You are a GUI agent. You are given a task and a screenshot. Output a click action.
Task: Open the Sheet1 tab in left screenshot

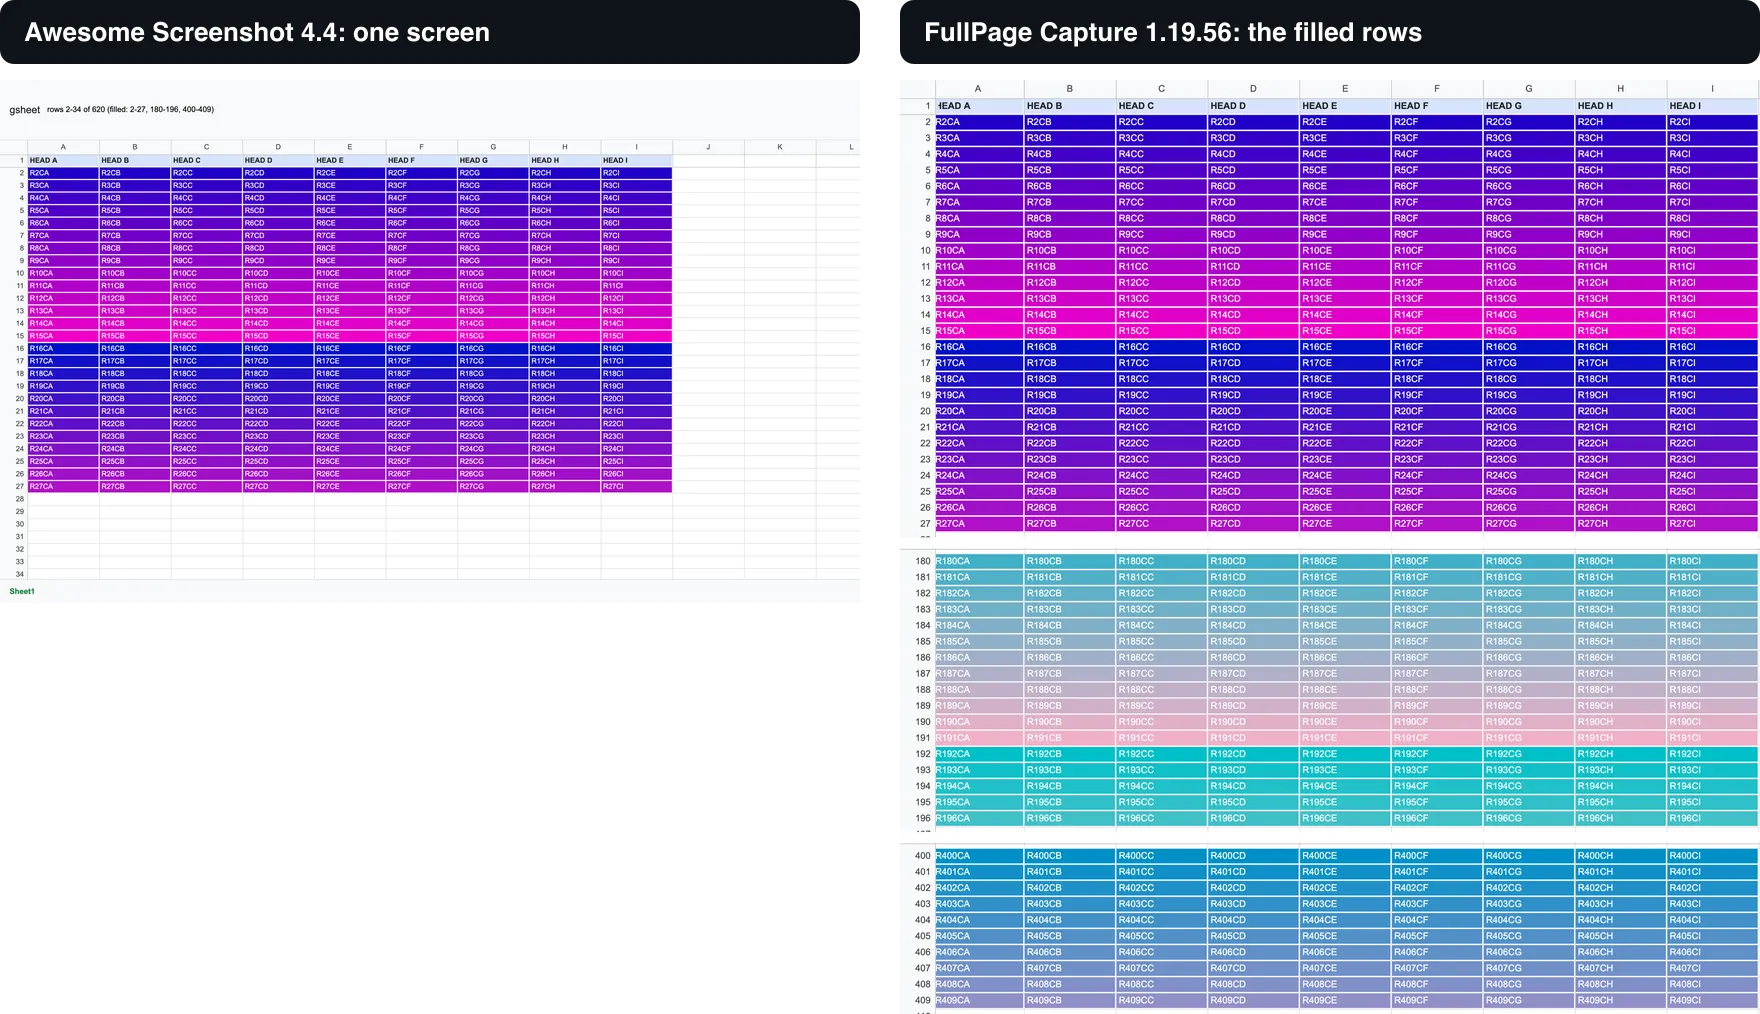point(22,591)
